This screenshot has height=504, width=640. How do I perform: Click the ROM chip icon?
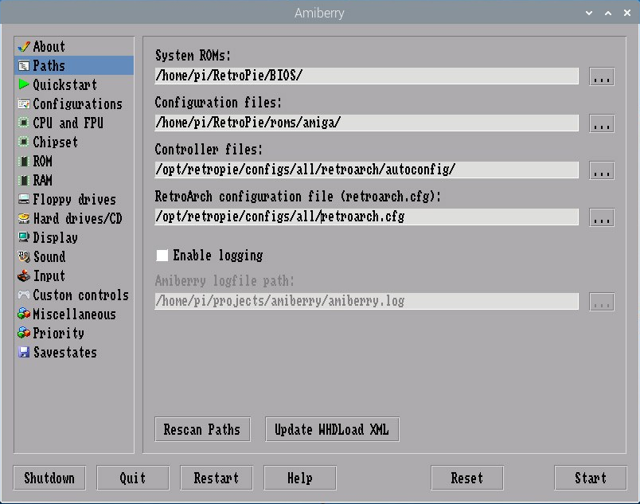pyautogui.click(x=24, y=161)
